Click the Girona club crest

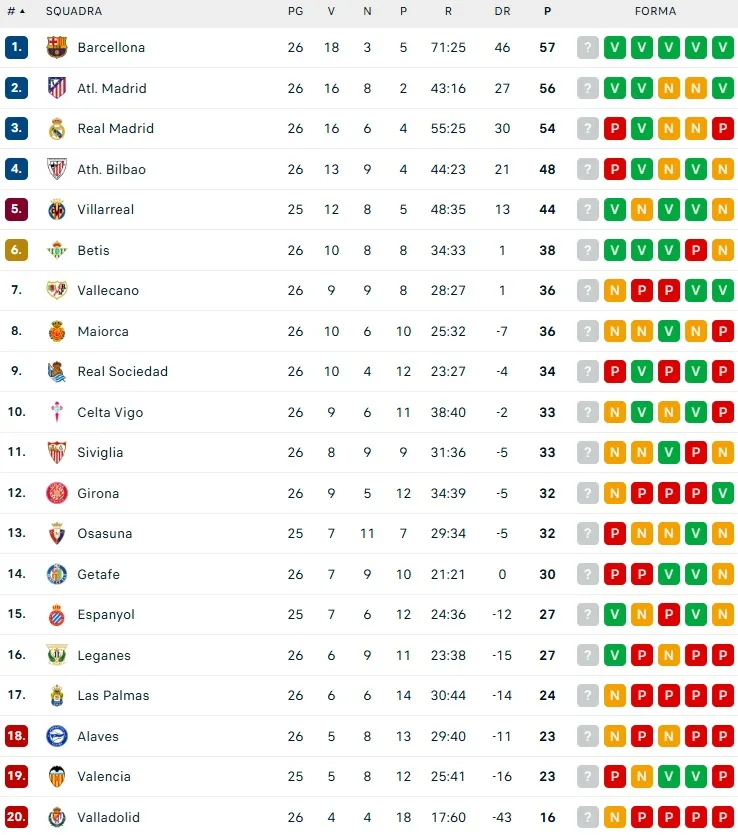click(x=57, y=493)
